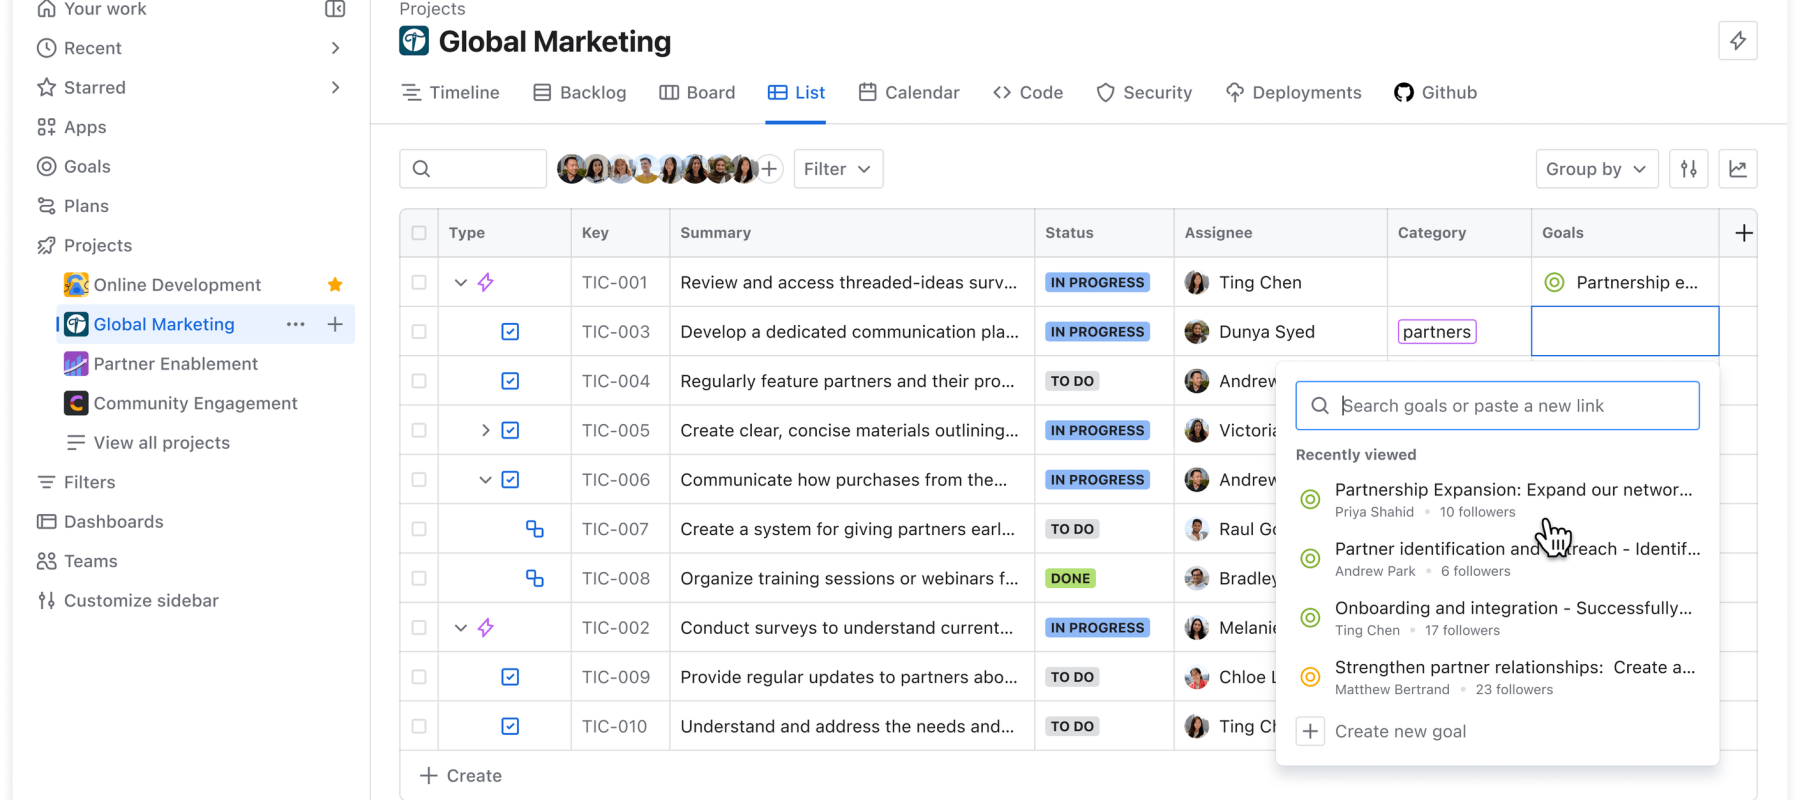Screen dimensions: 1800x800
Task: Click the subtask icon for TIC-007
Action: (x=535, y=529)
